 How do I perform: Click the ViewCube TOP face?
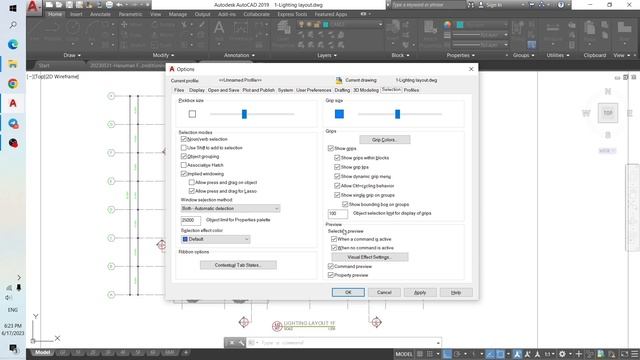pos(608,113)
